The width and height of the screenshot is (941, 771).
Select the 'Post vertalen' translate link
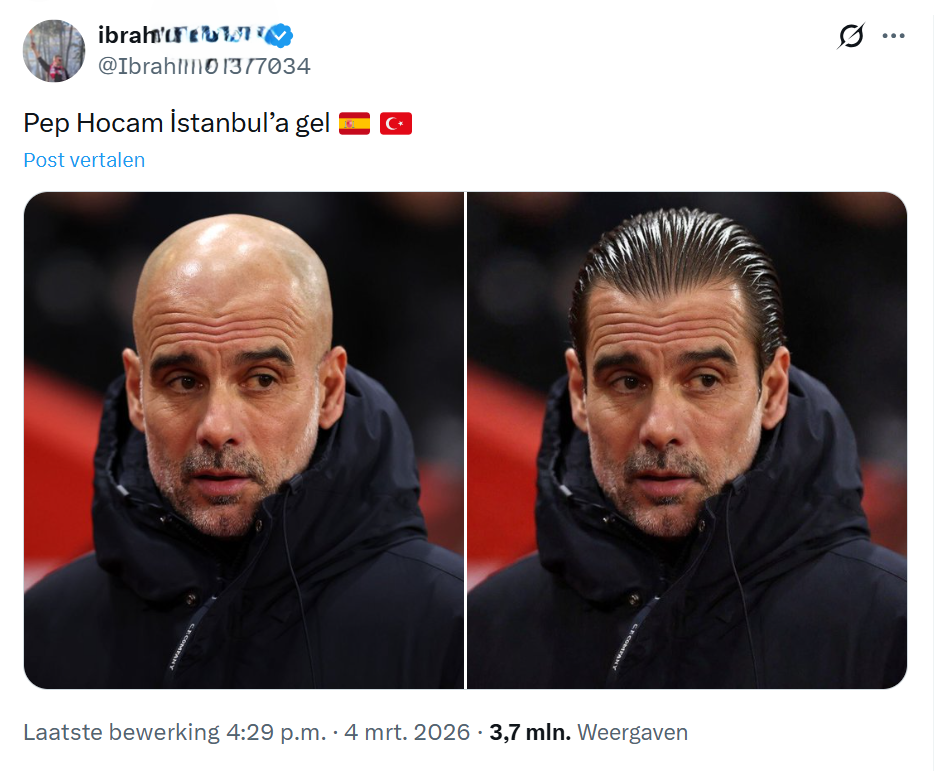click(x=84, y=160)
